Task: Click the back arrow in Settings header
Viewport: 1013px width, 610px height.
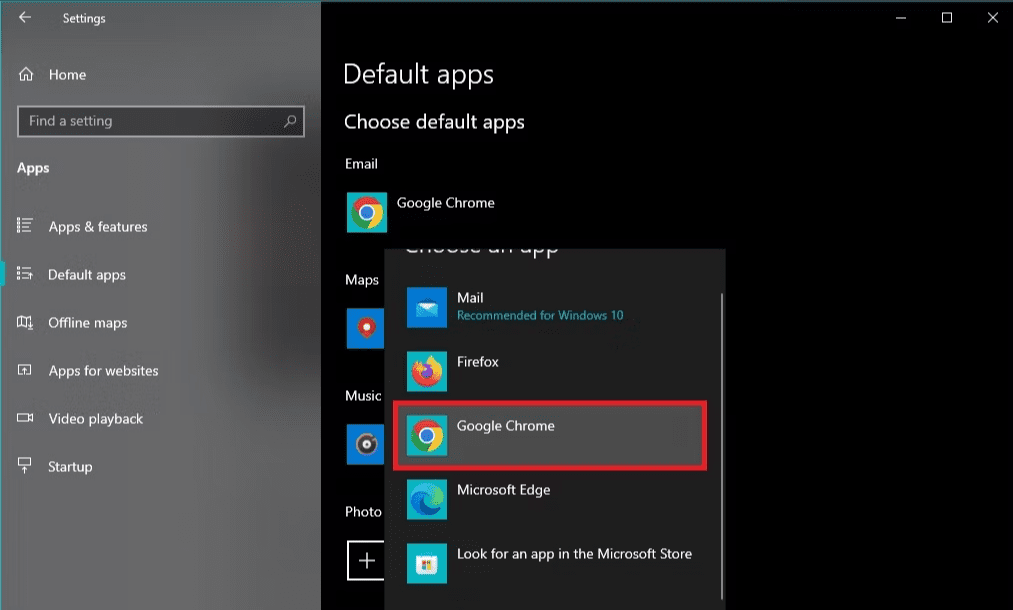Action: tap(24, 18)
